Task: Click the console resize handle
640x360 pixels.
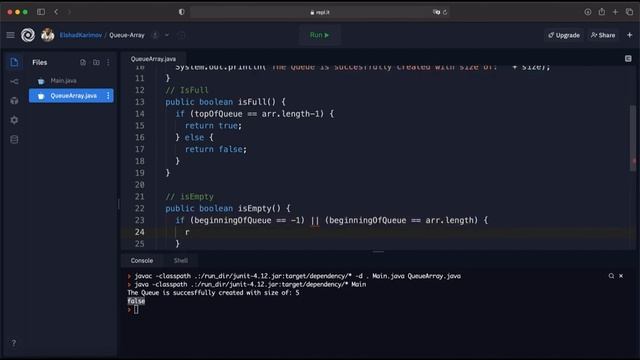Action: (378, 252)
